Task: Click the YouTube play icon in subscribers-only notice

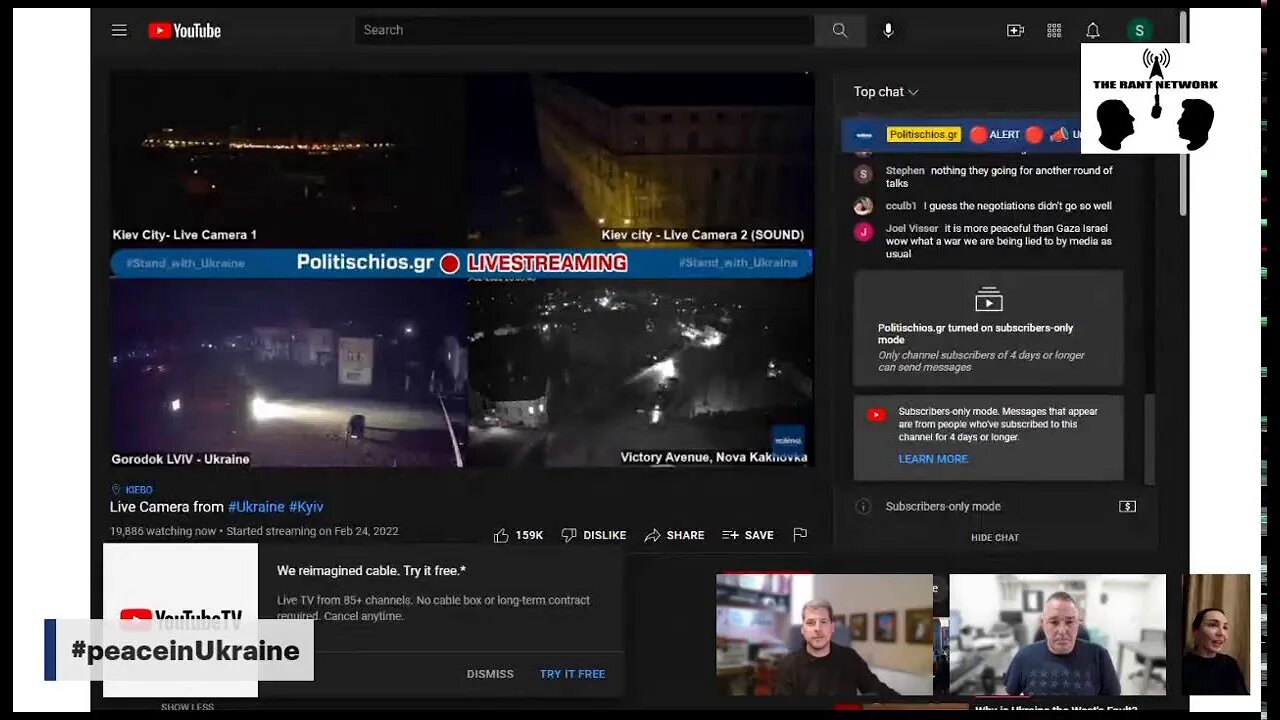Action: tap(876, 415)
